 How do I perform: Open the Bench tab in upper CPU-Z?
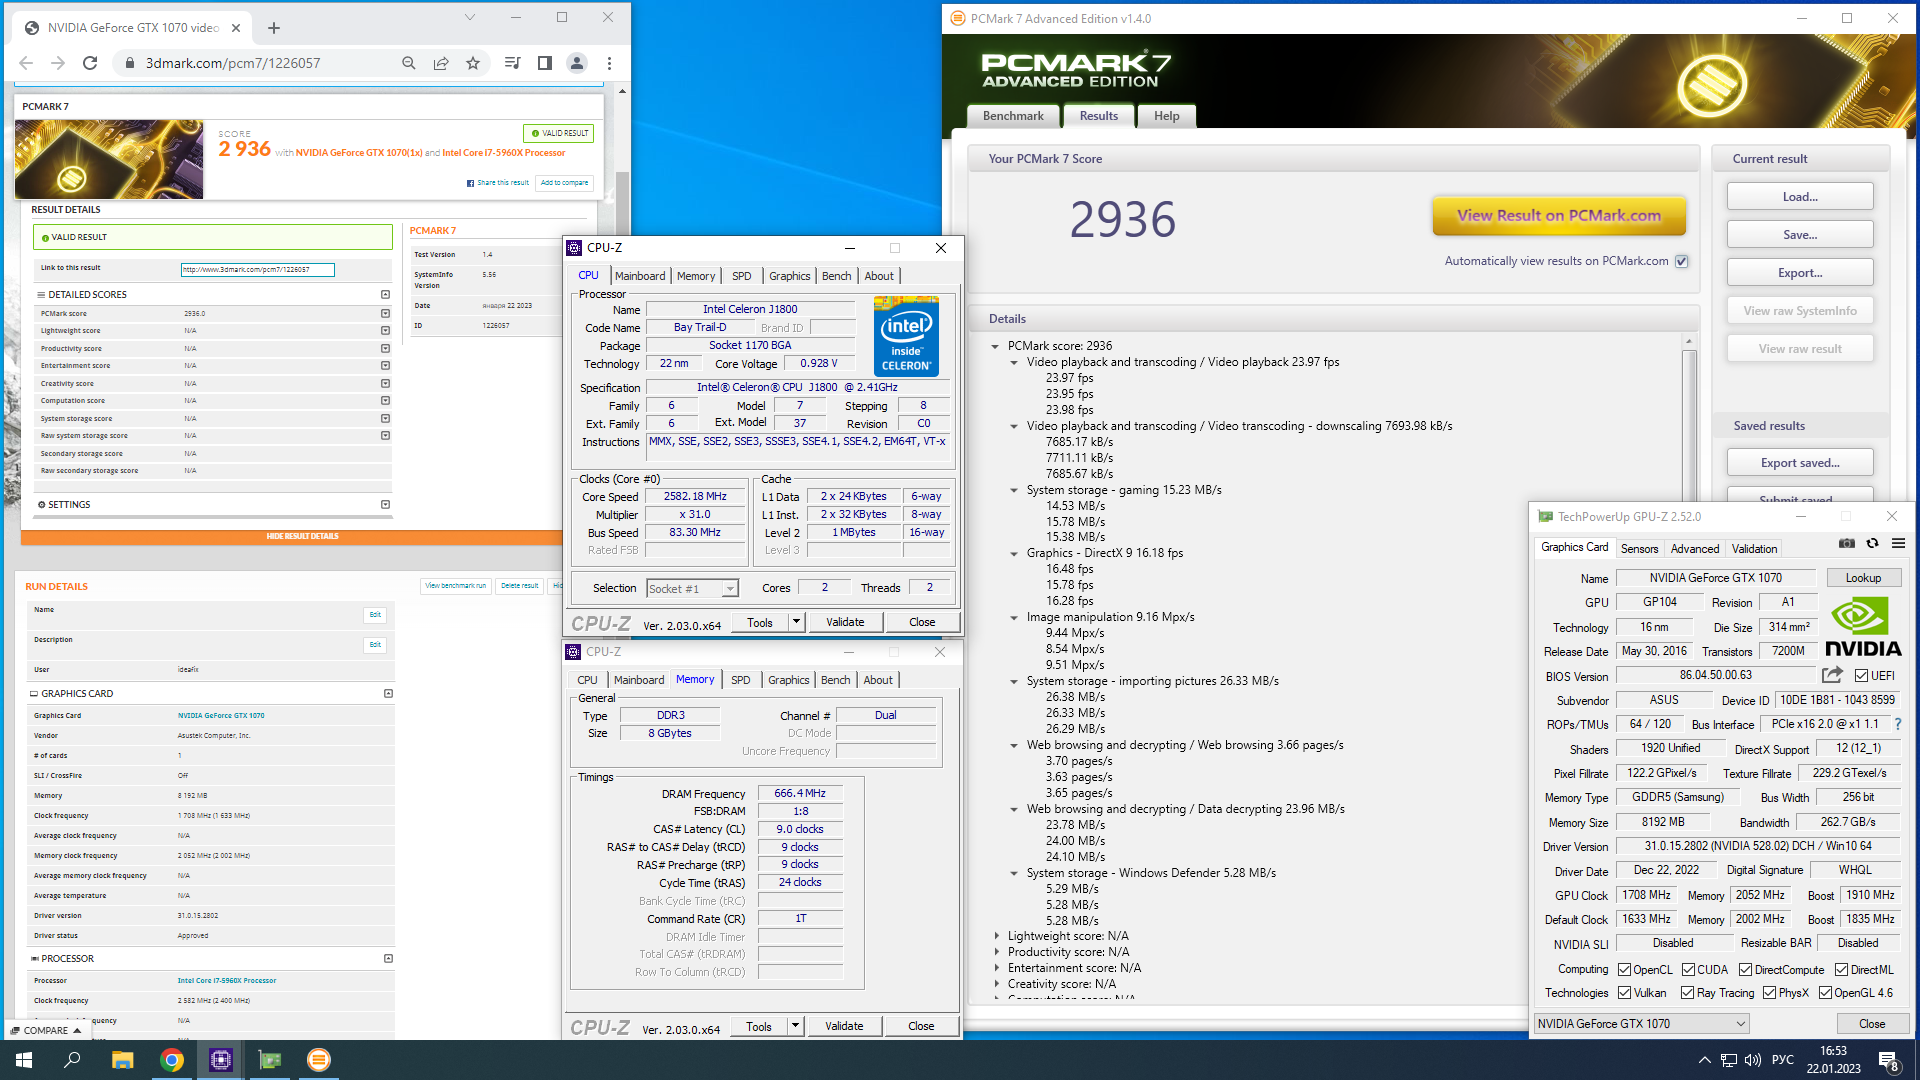(837, 276)
